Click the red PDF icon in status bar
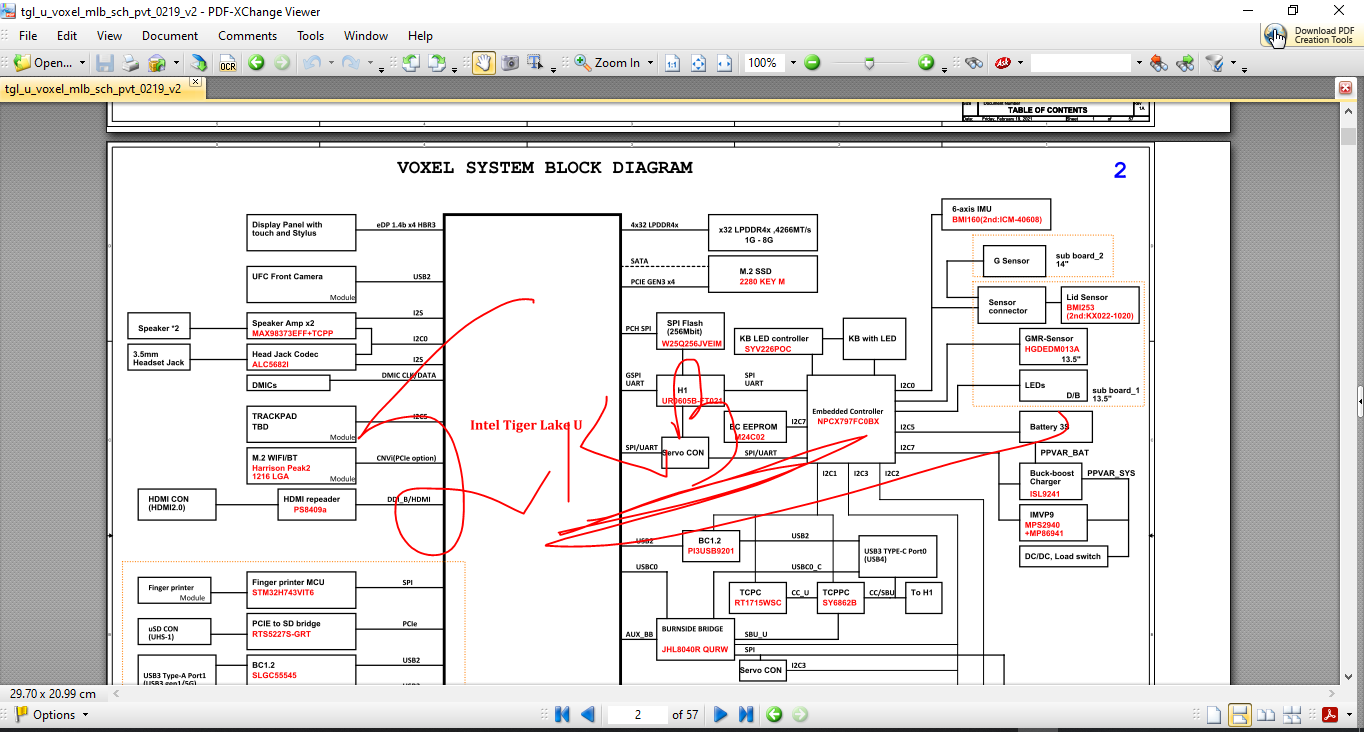1364x732 pixels. pyautogui.click(x=1331, y=714)
